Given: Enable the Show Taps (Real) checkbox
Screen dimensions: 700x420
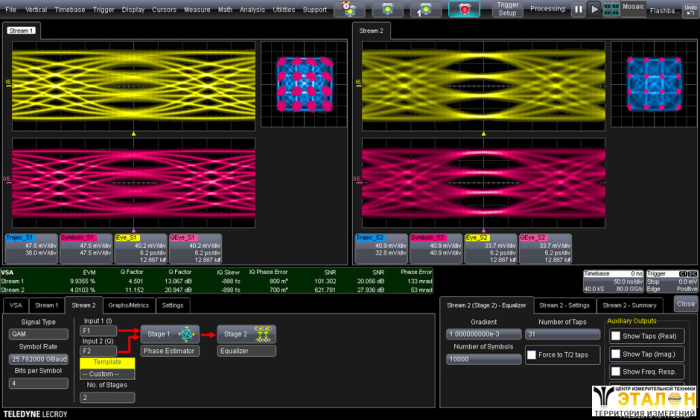Looking at the screenshot, I should pos(615,336).
